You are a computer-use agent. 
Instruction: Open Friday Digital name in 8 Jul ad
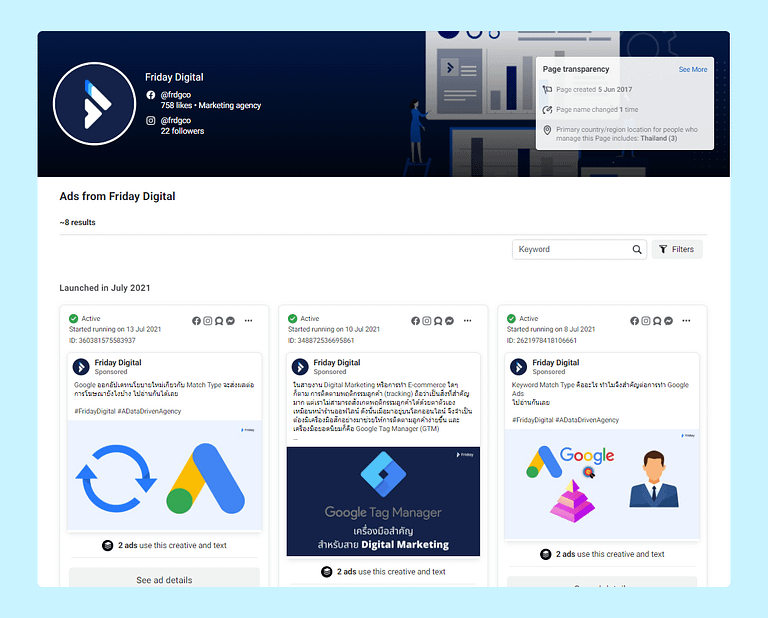[x=556, y=362]
